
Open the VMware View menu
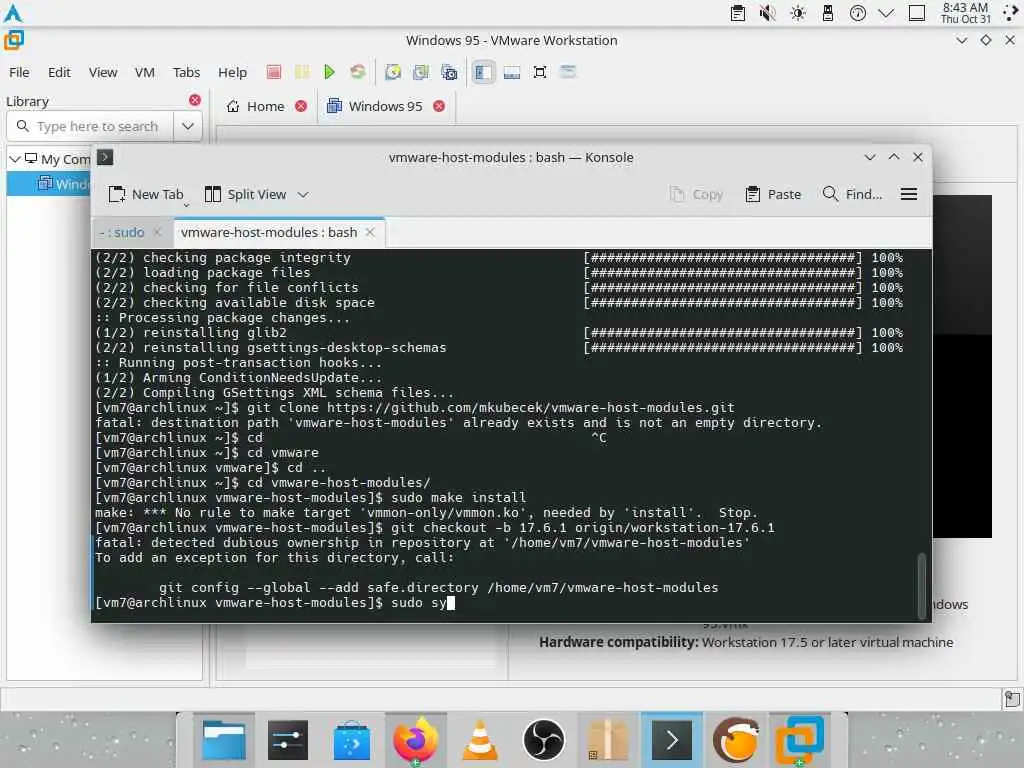point(103,72)
